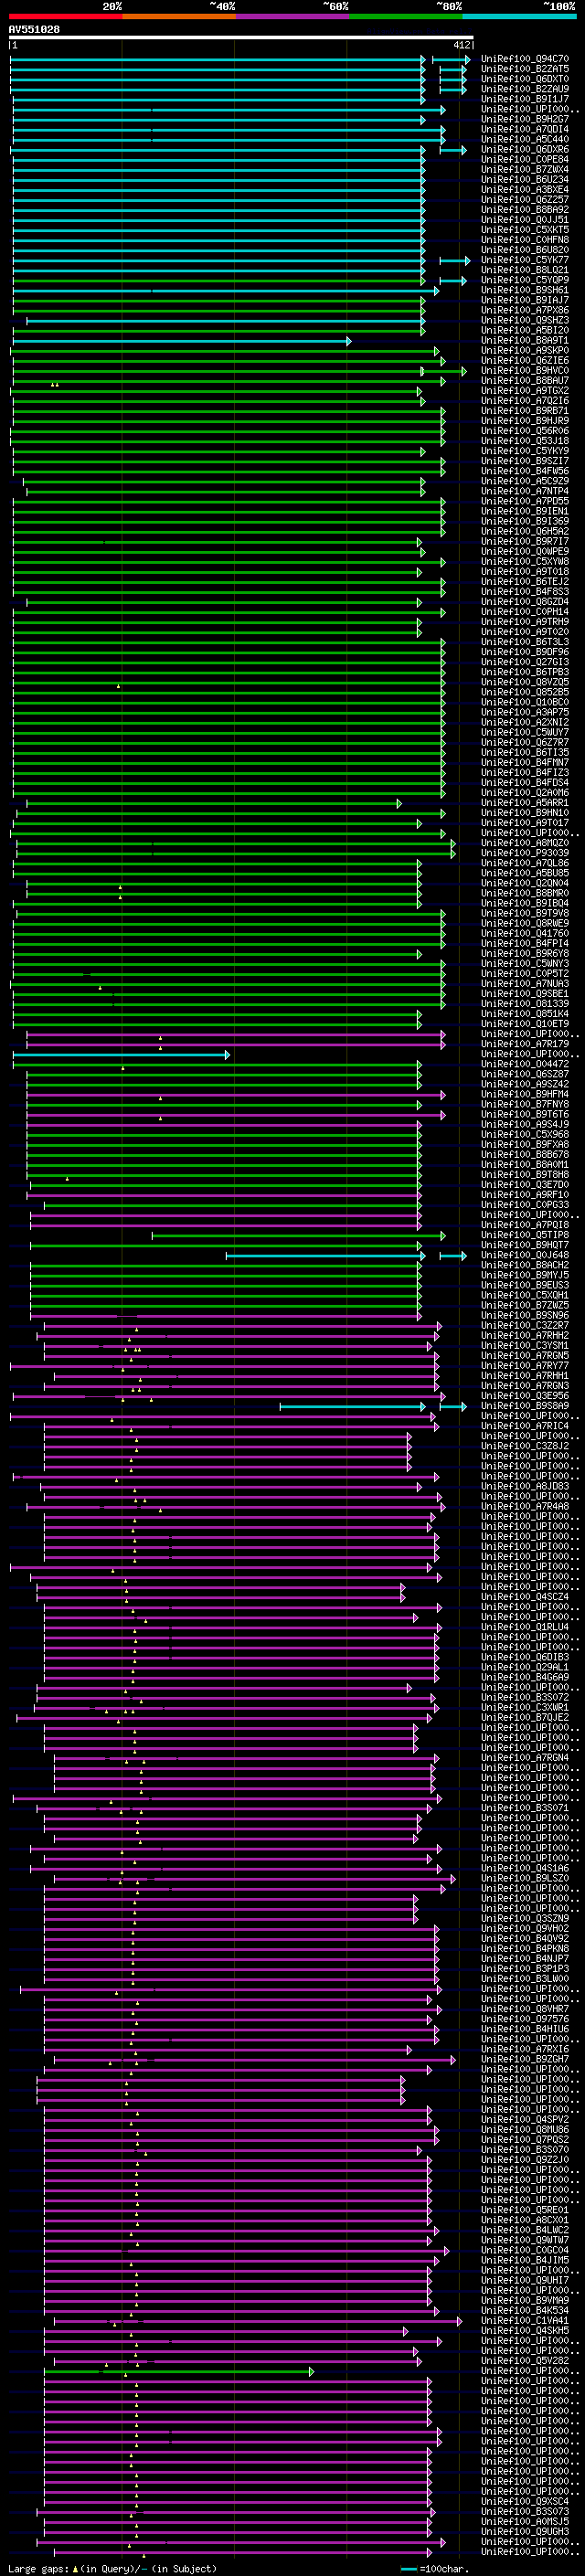Click the cyan ~100% identity scale segment
The image size is (585, 2576).
pos(518,16)
